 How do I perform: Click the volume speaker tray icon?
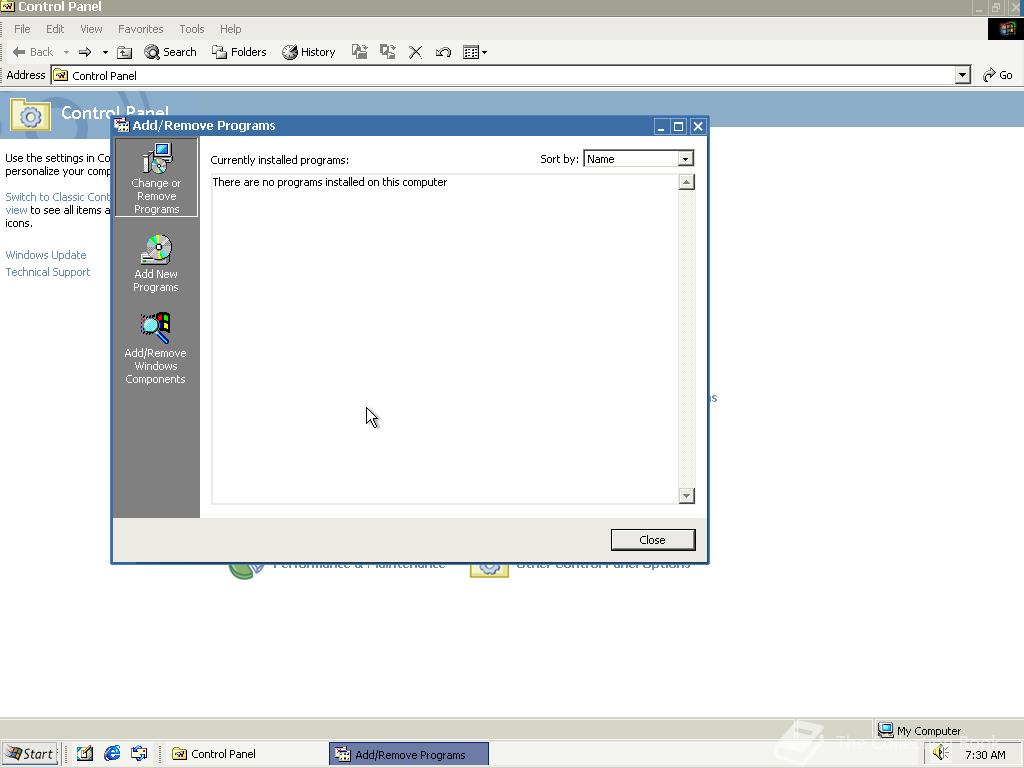click(940, 753)
